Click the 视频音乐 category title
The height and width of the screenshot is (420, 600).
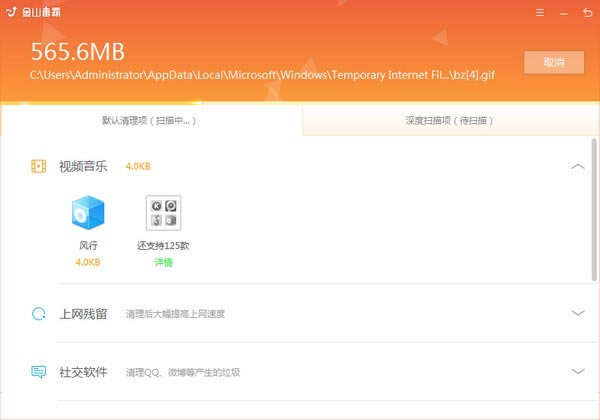[x=83, y=166]
